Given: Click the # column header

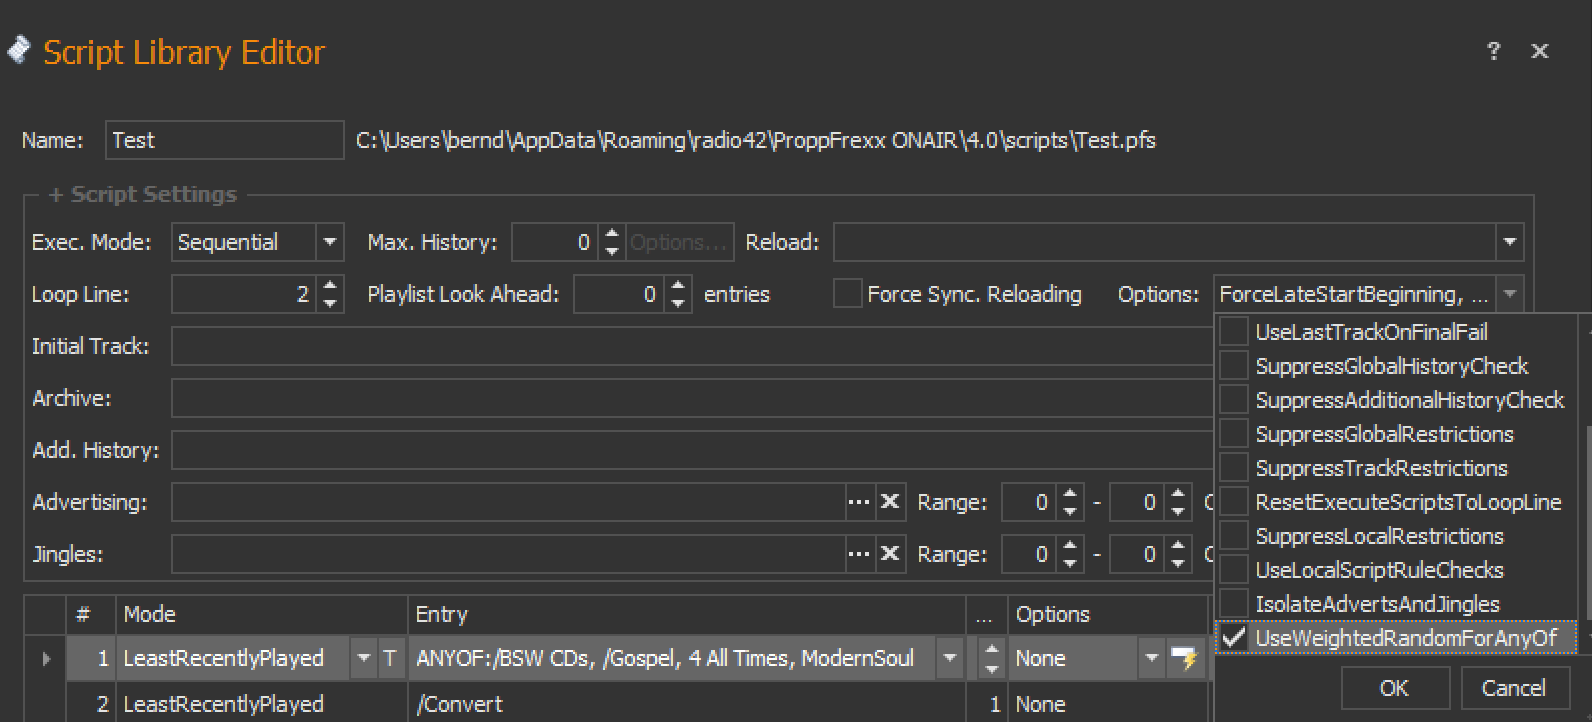Looking at the screenshot, I should 91,614.
